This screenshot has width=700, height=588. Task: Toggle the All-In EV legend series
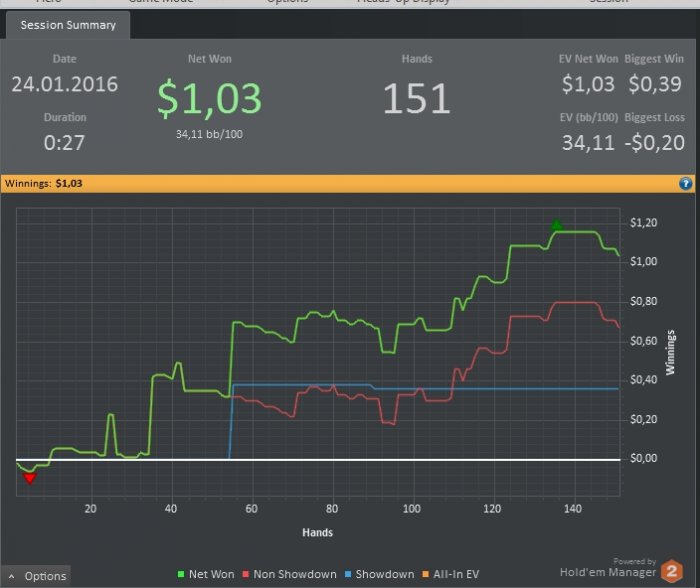click(450, 574)
